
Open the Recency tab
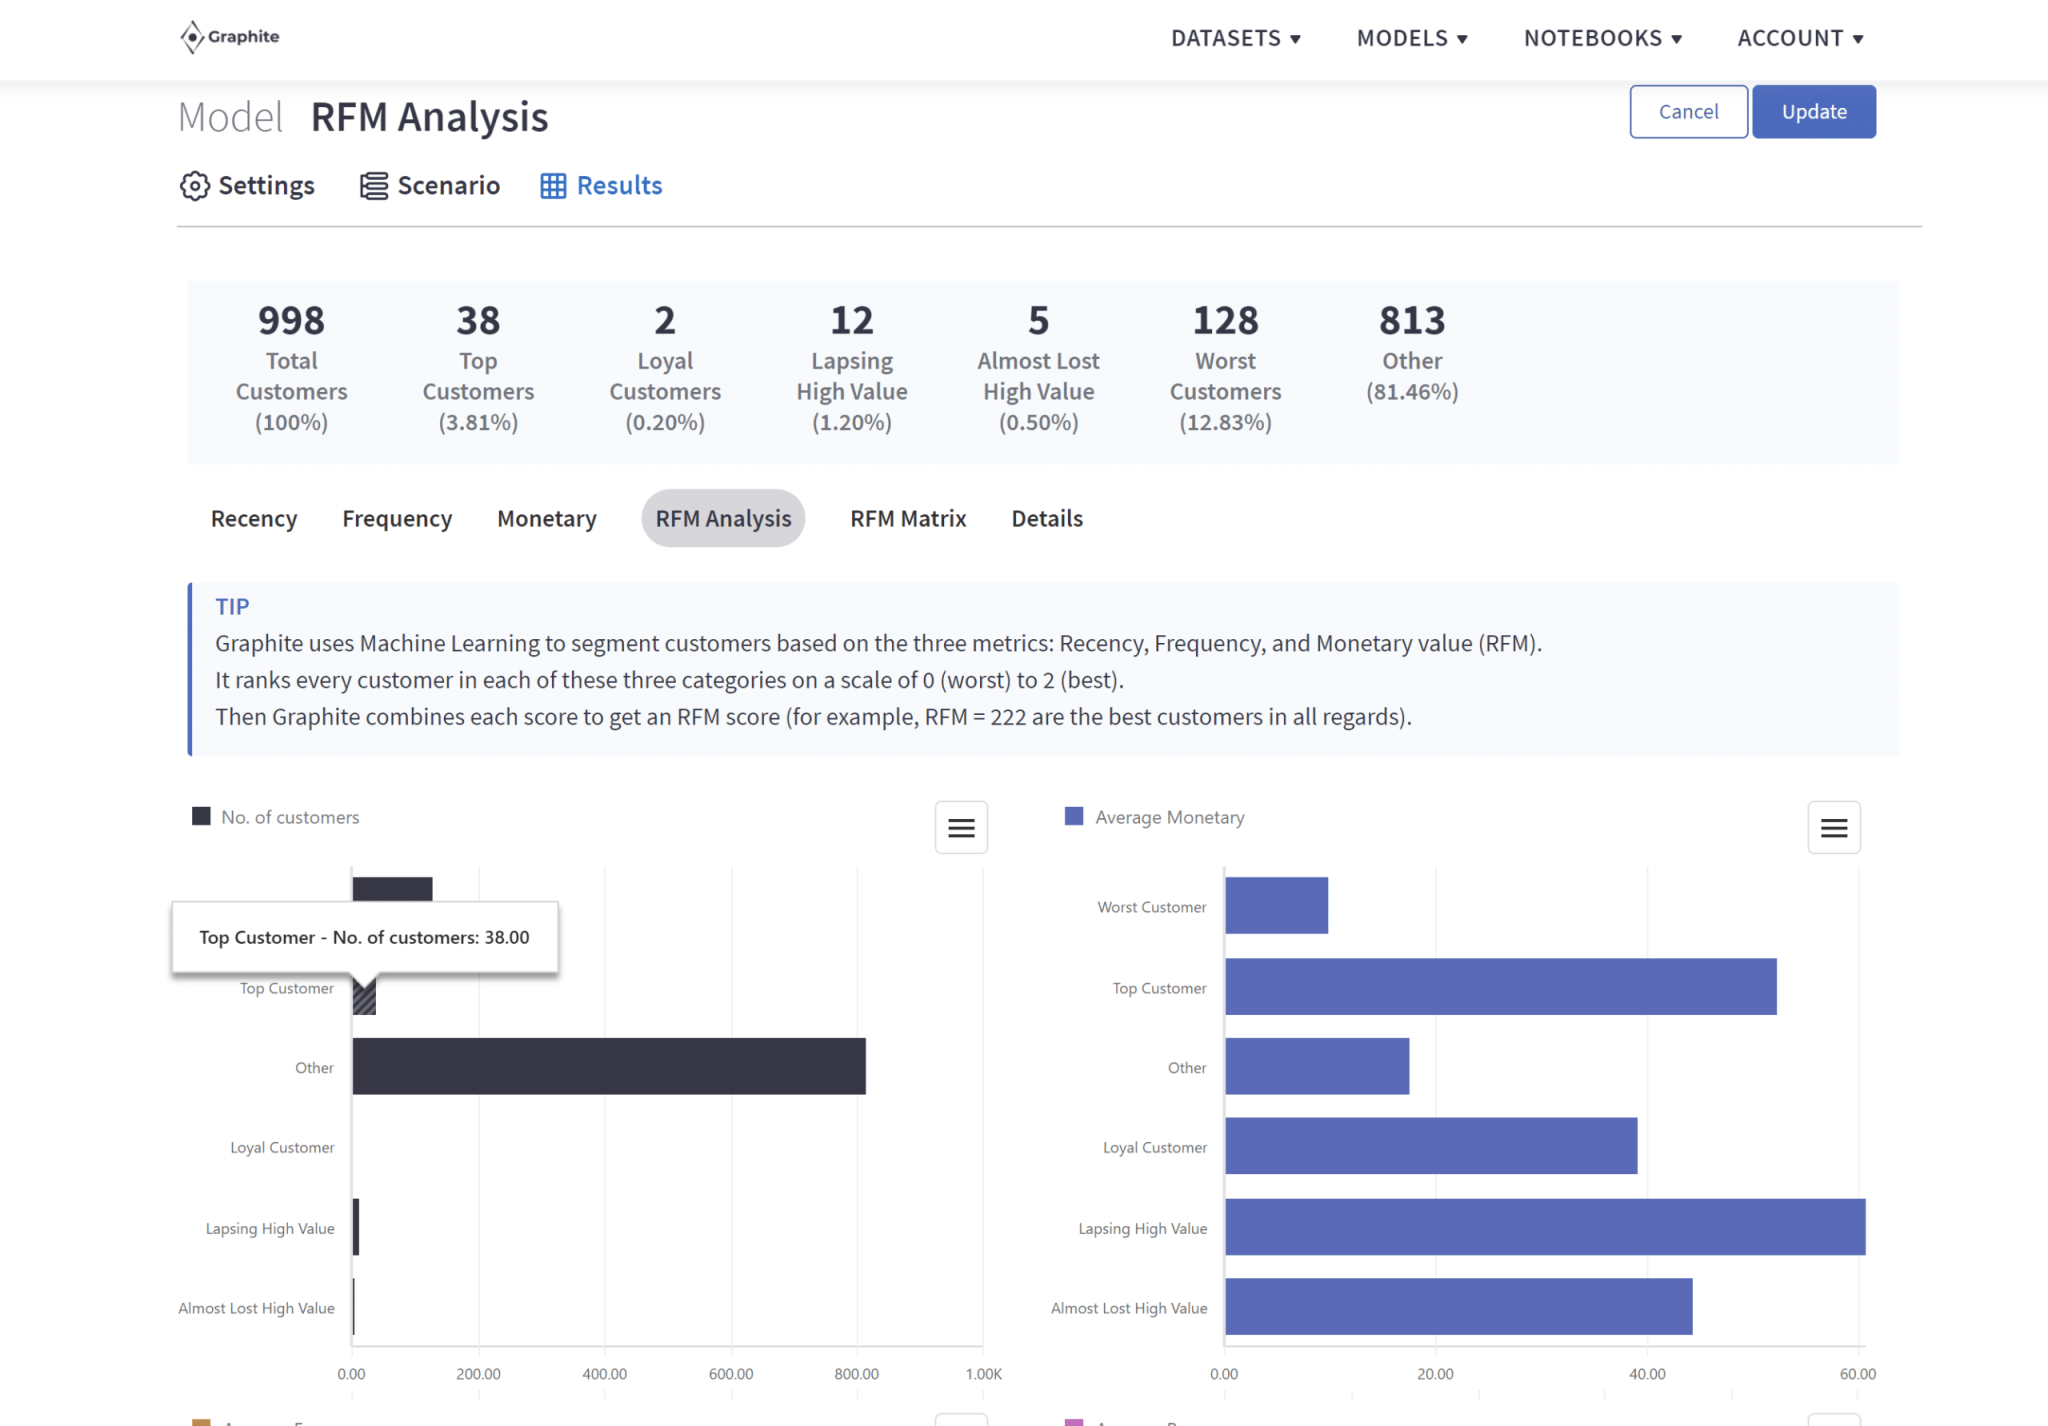pyautogui.click(x=253, y=518)
